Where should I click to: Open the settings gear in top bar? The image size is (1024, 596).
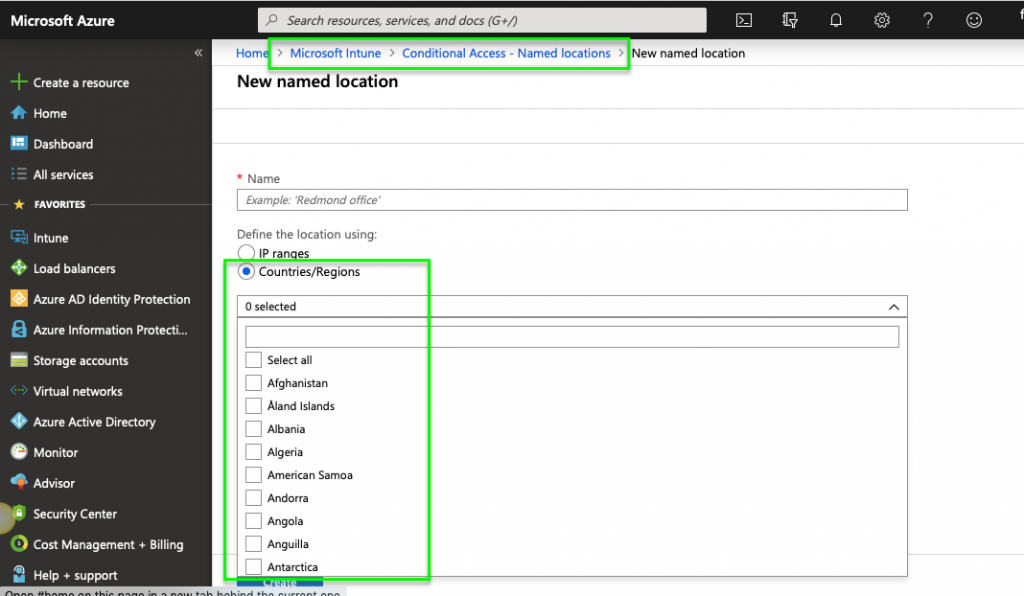click(882, 20)
